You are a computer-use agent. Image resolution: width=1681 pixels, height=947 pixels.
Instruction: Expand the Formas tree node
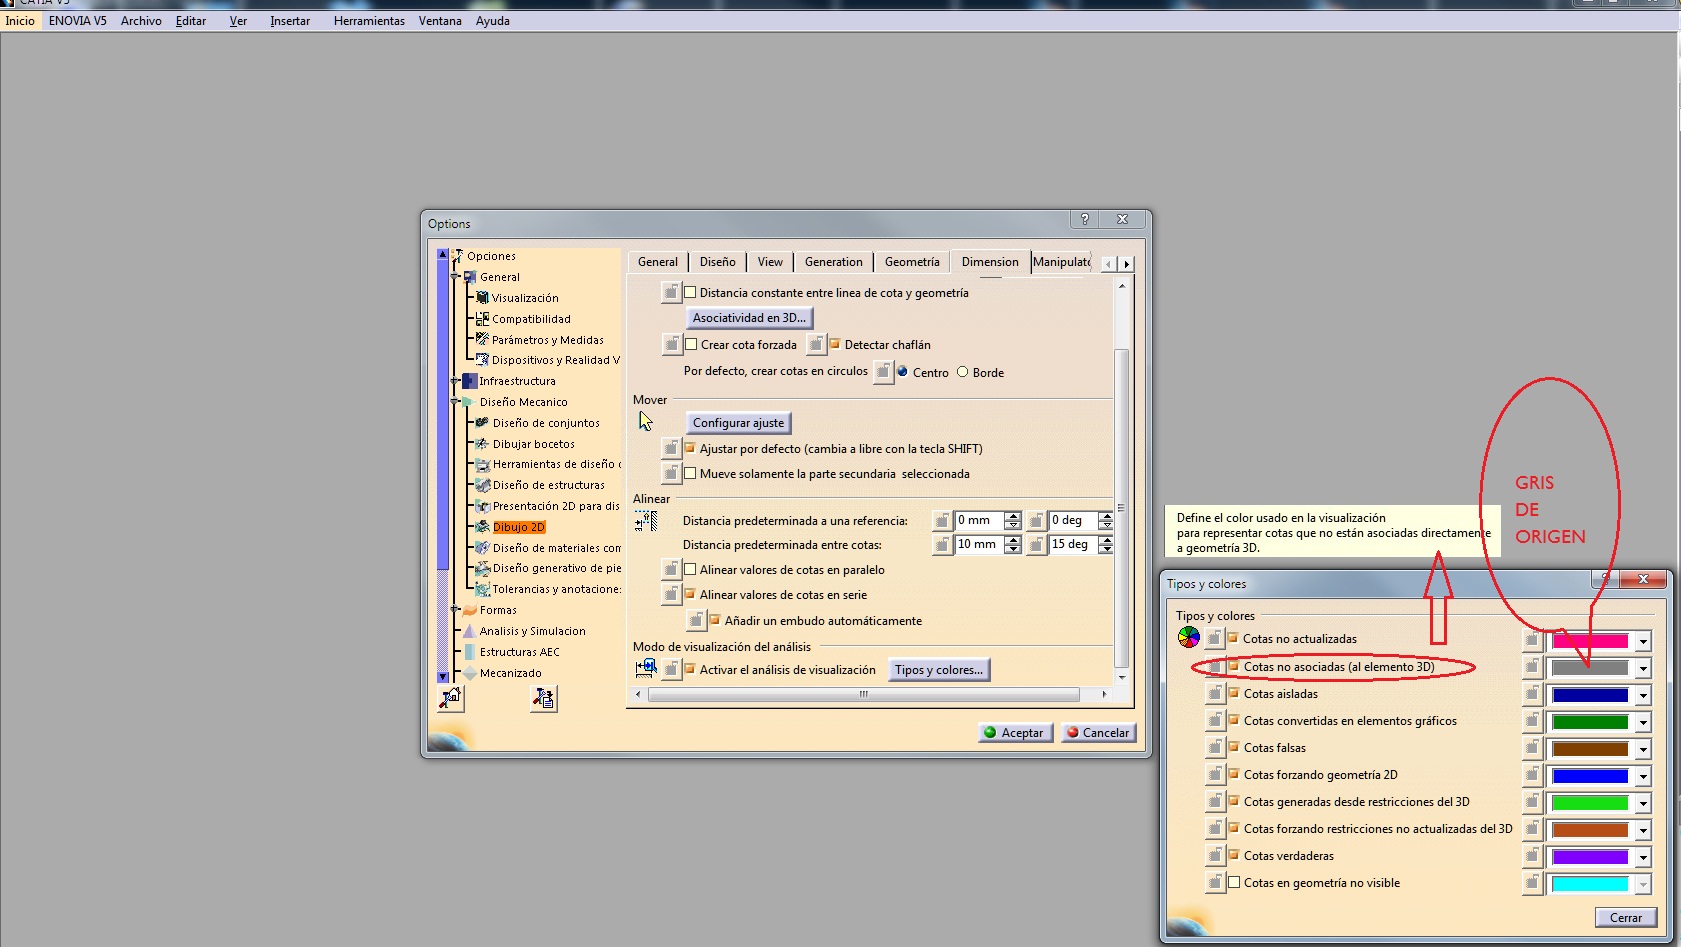click(x=456, y=610)
